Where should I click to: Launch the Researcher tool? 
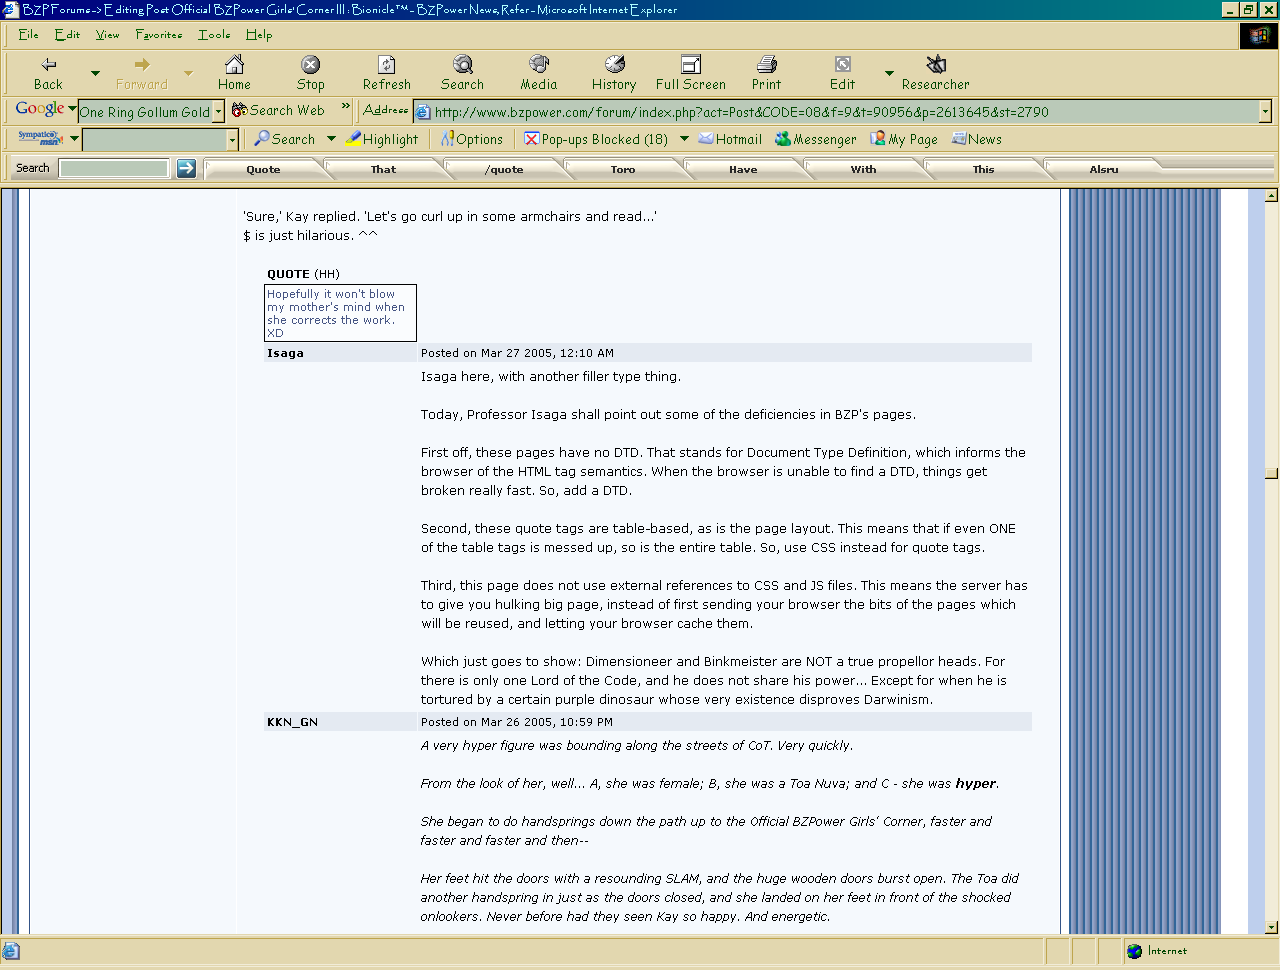coord(936,65)
